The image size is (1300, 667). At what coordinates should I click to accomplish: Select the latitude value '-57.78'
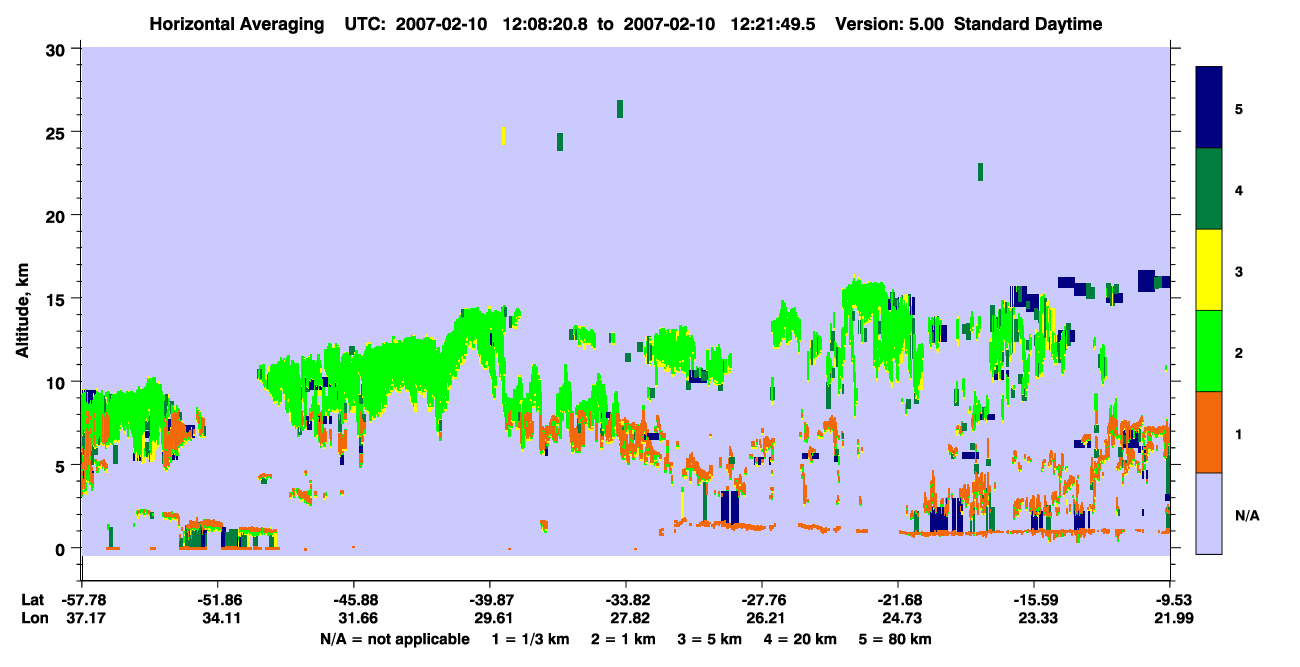coord(82,600)
